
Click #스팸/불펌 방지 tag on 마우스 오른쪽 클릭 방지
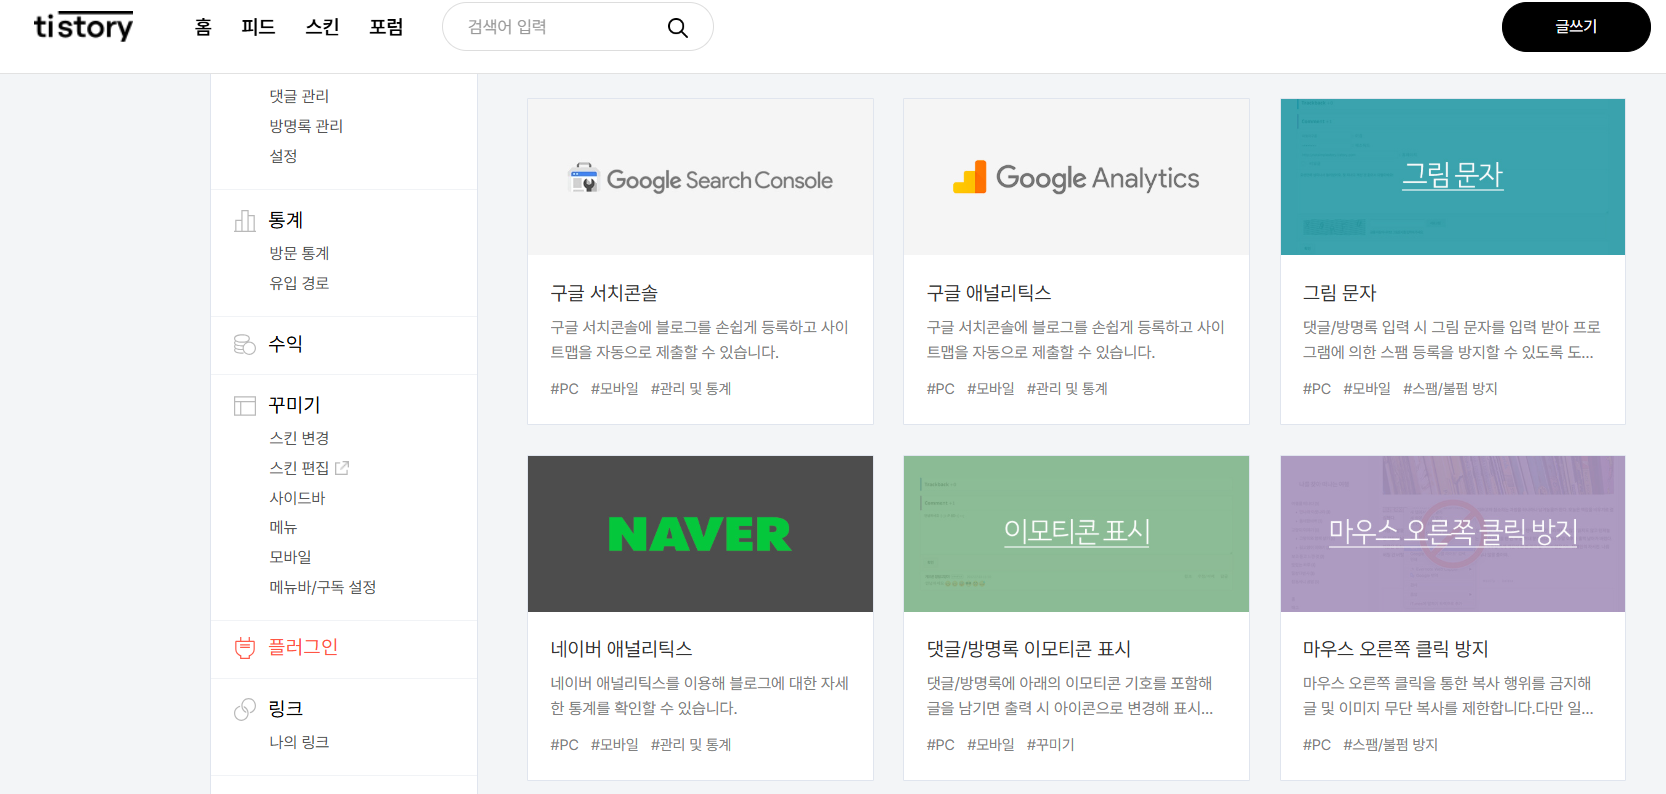pos(1390,745)
